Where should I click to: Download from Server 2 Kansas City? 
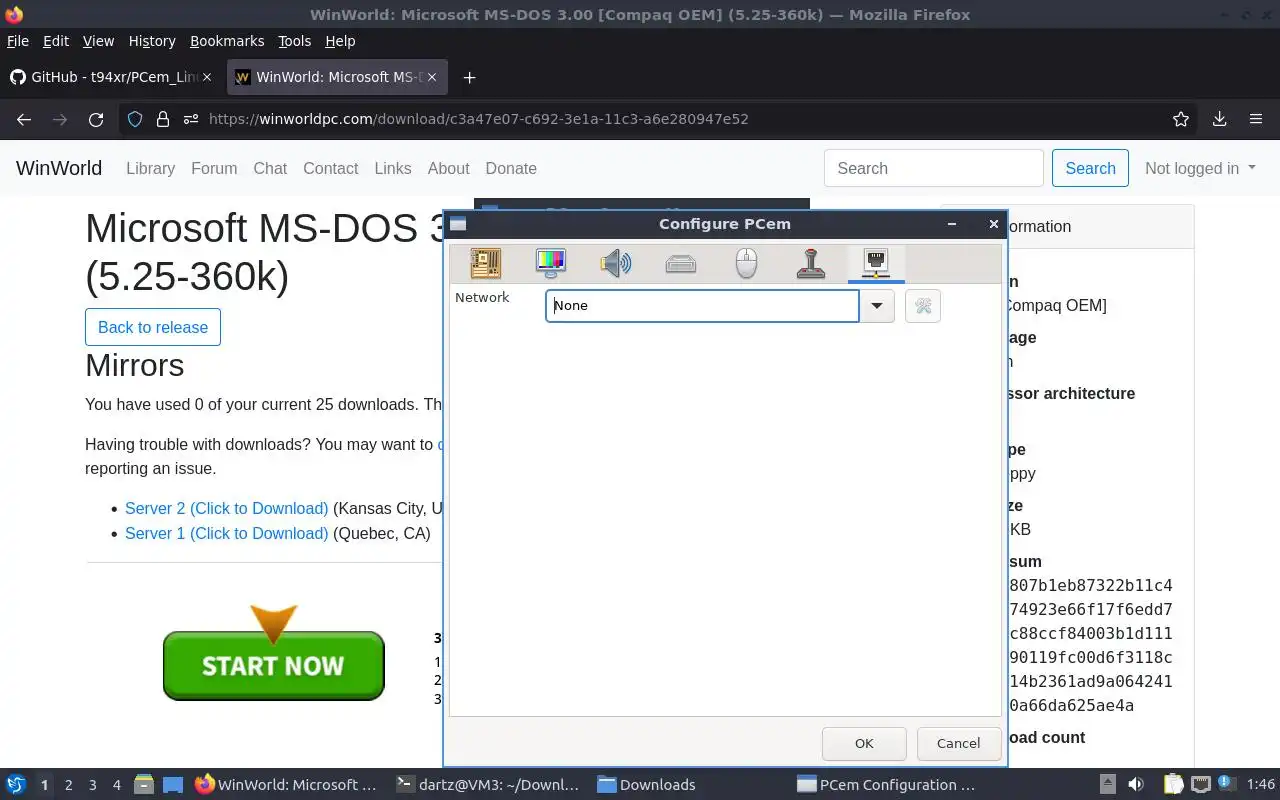[x=226, y=508]
